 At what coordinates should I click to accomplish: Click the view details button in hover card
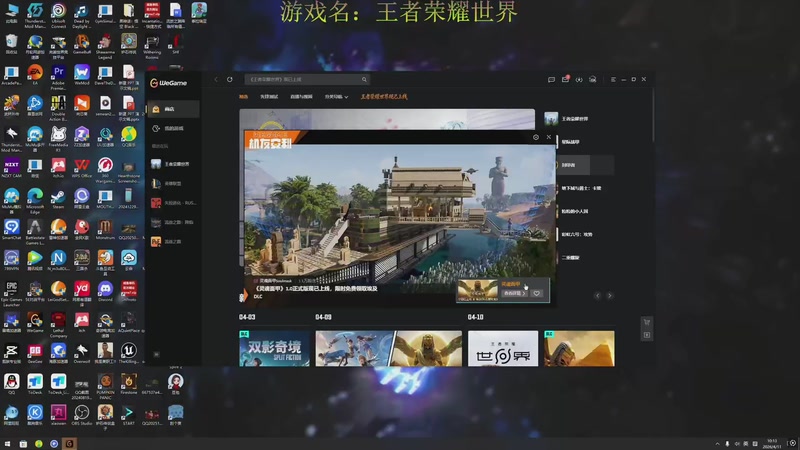[x=514, y=293]
